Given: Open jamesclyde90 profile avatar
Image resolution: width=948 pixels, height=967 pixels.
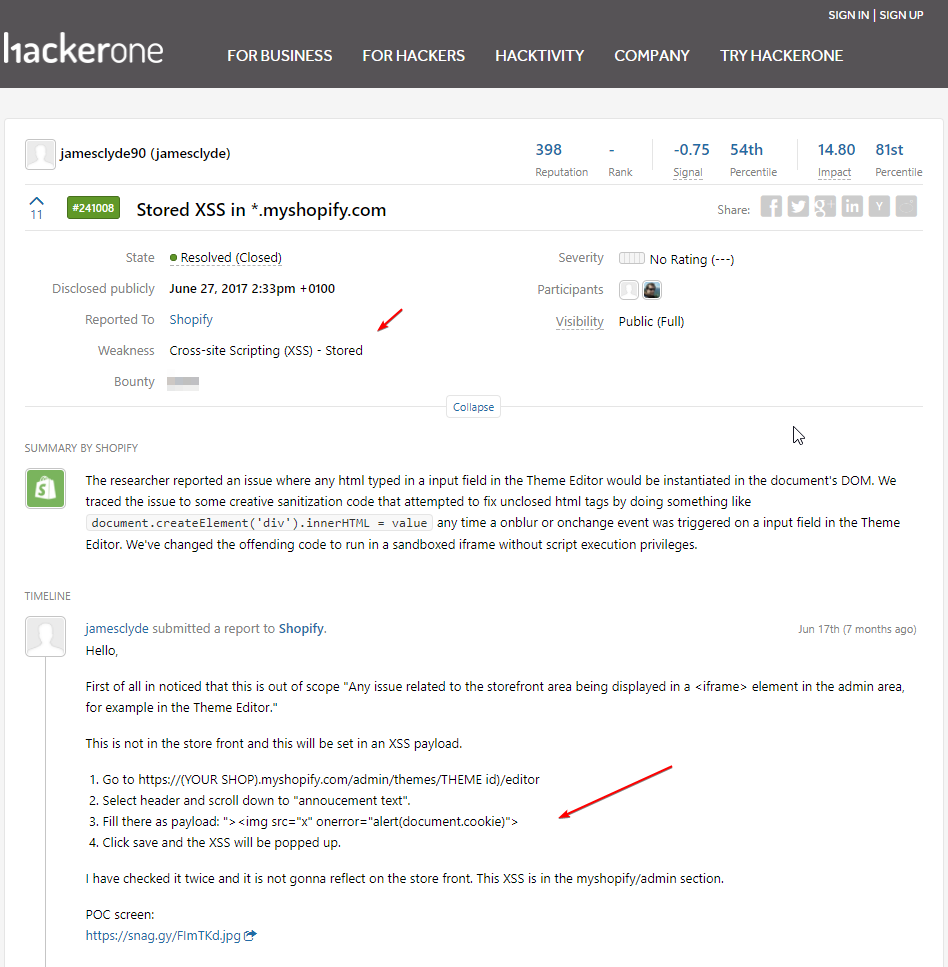Looking at the screenshot, I should (40, 154).
